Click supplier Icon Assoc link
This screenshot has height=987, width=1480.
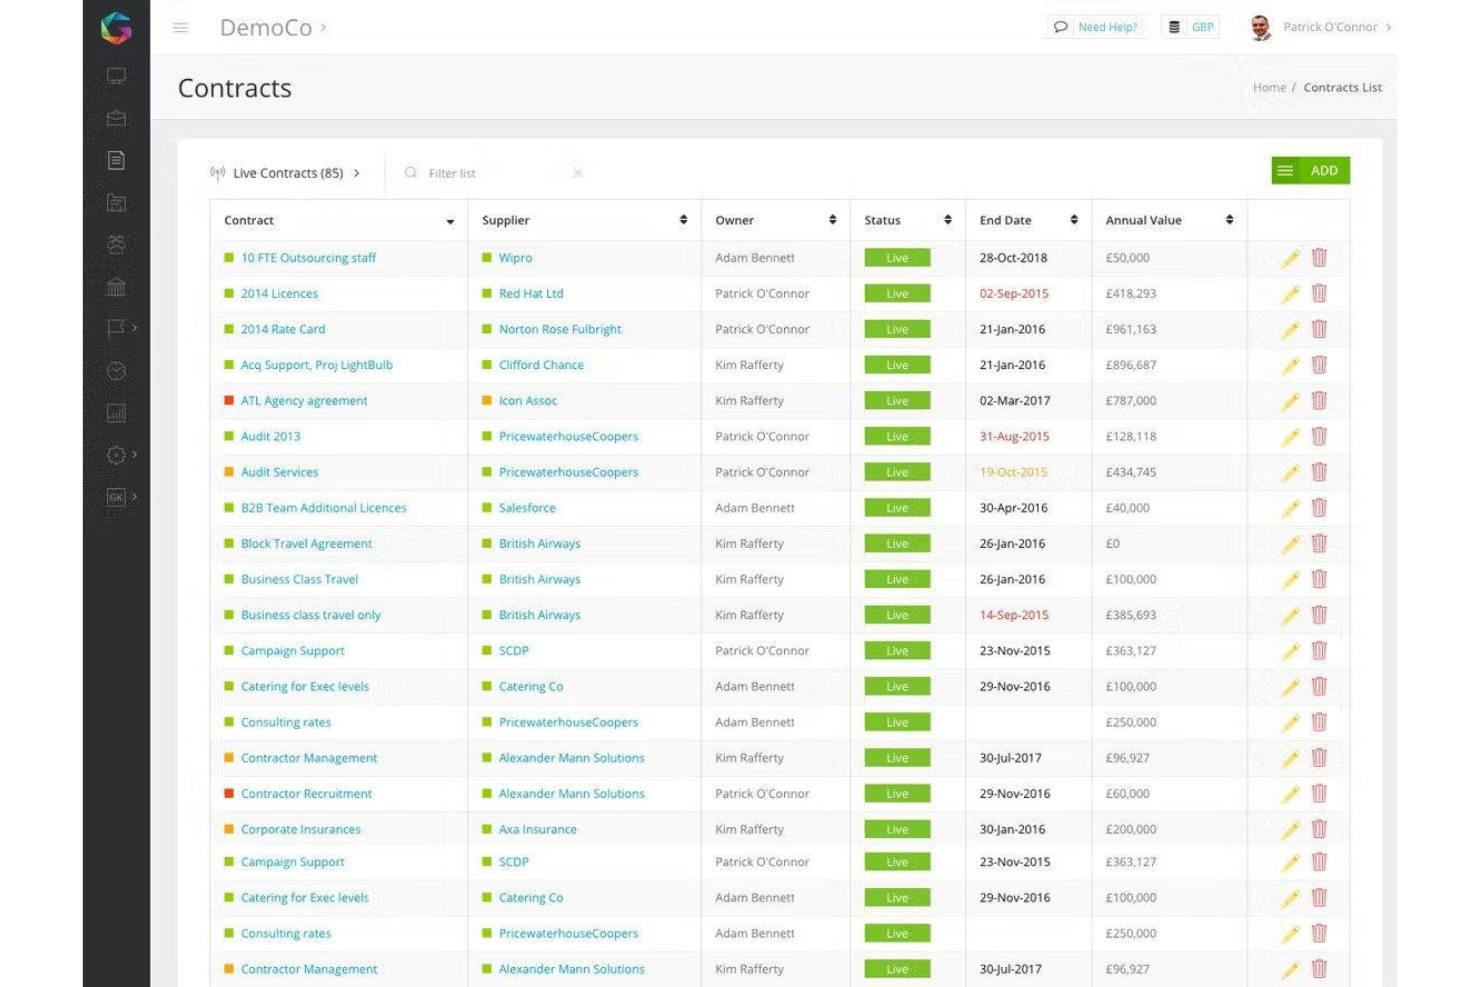(x=527, y=401)
